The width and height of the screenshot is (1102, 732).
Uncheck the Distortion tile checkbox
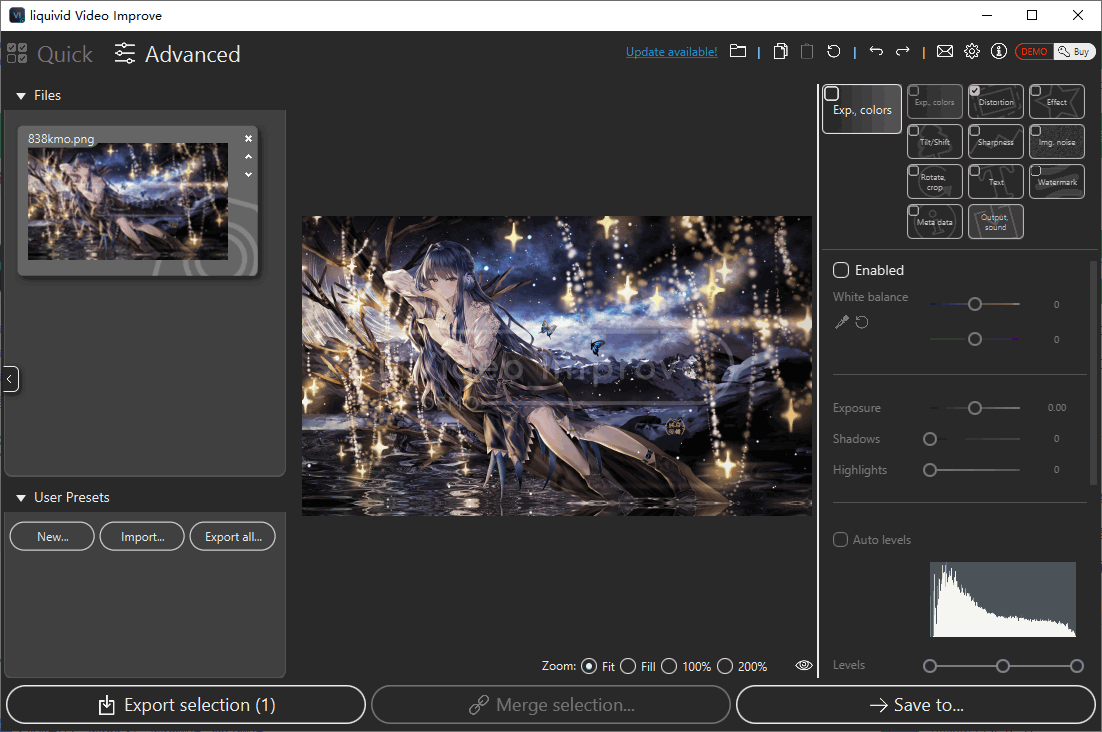tap(975, 91)
